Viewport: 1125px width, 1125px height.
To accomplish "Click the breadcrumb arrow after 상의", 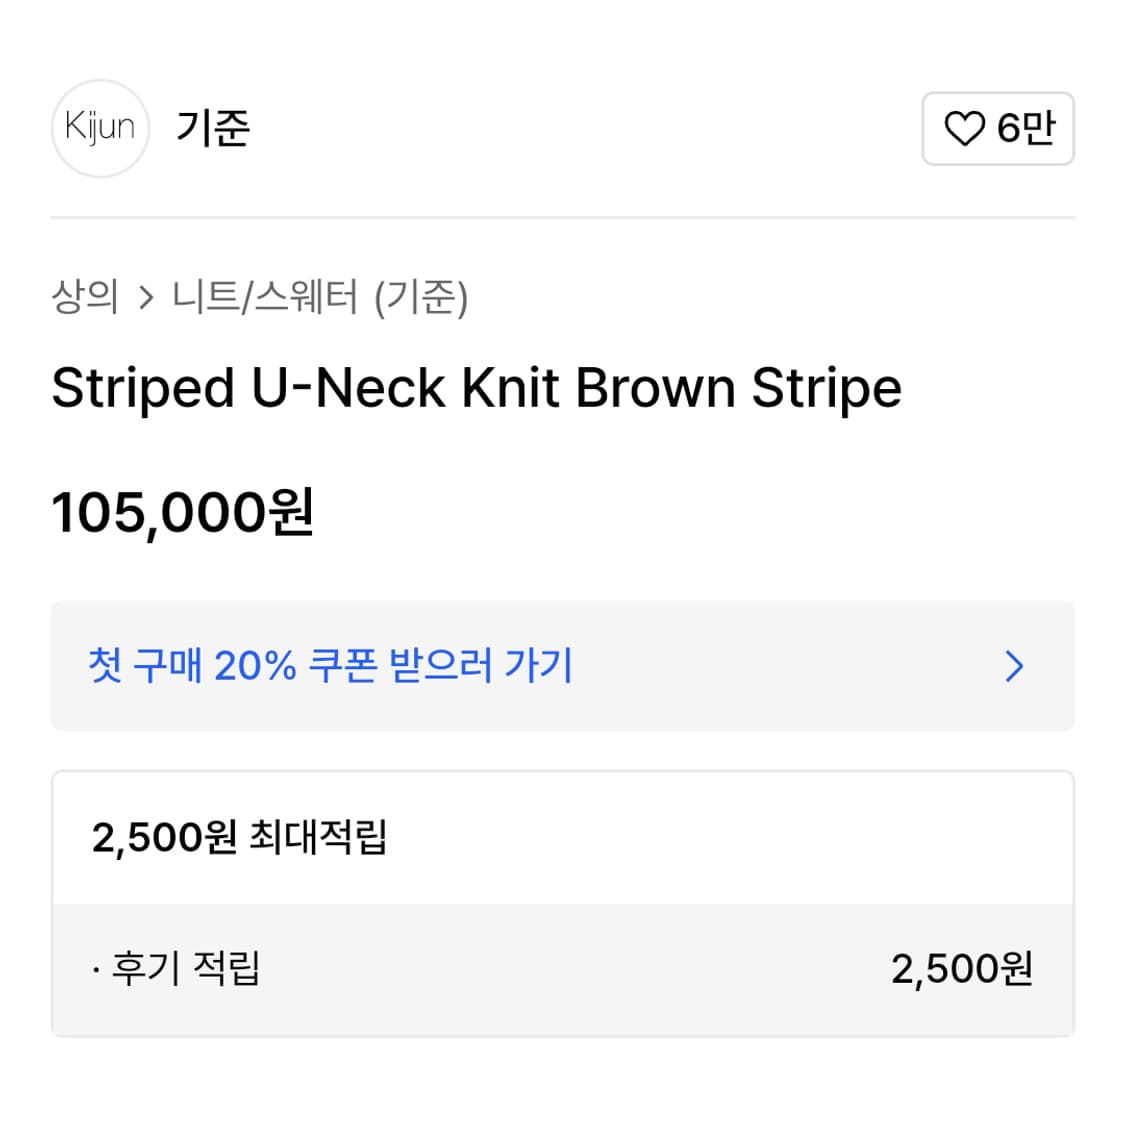I will click(x=146, y=297).
